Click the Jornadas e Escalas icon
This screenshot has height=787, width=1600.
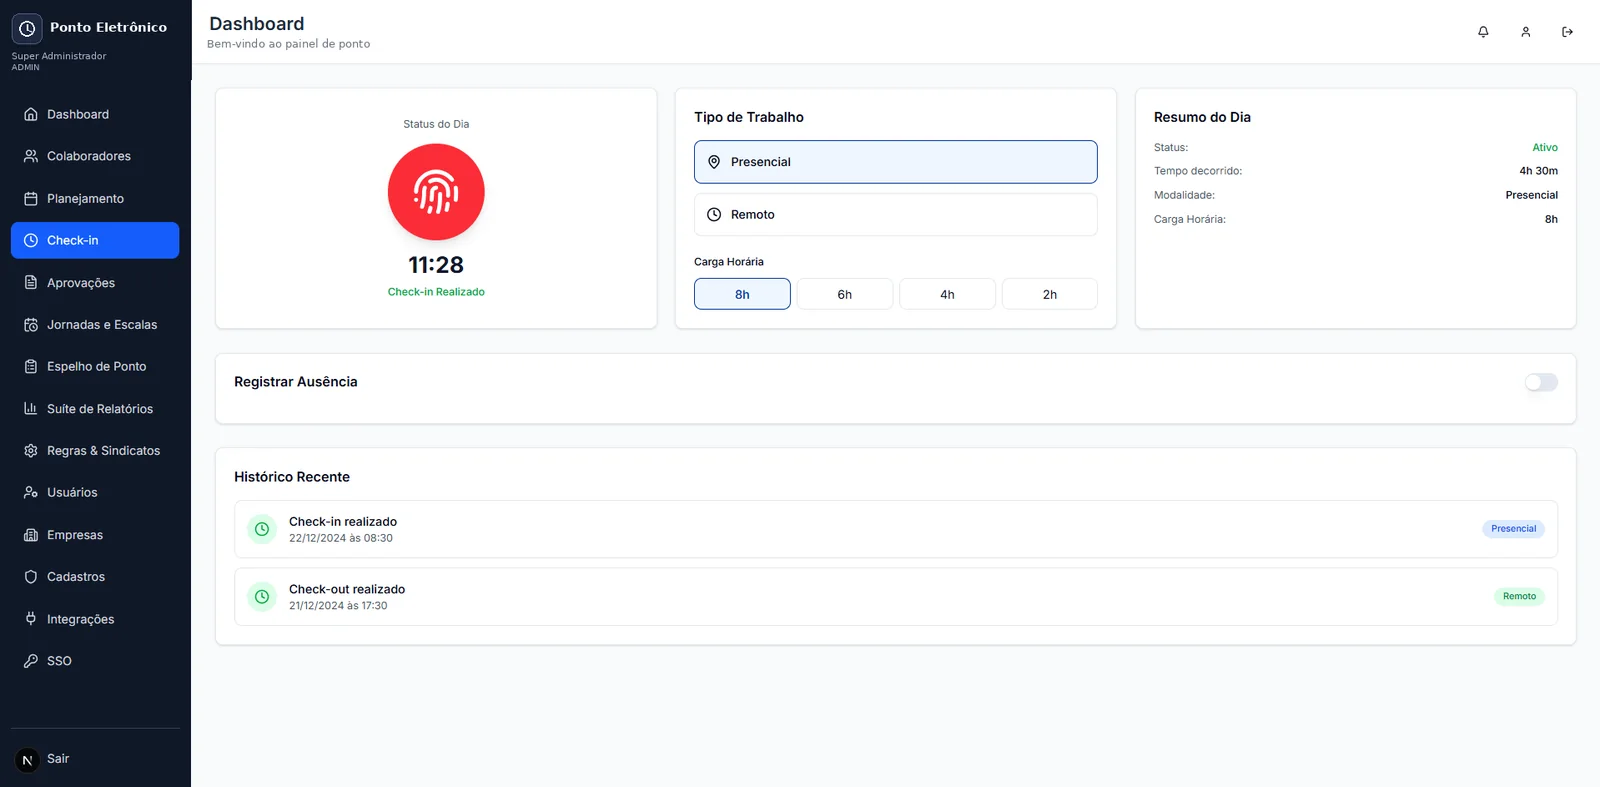(x=31, y=325)
